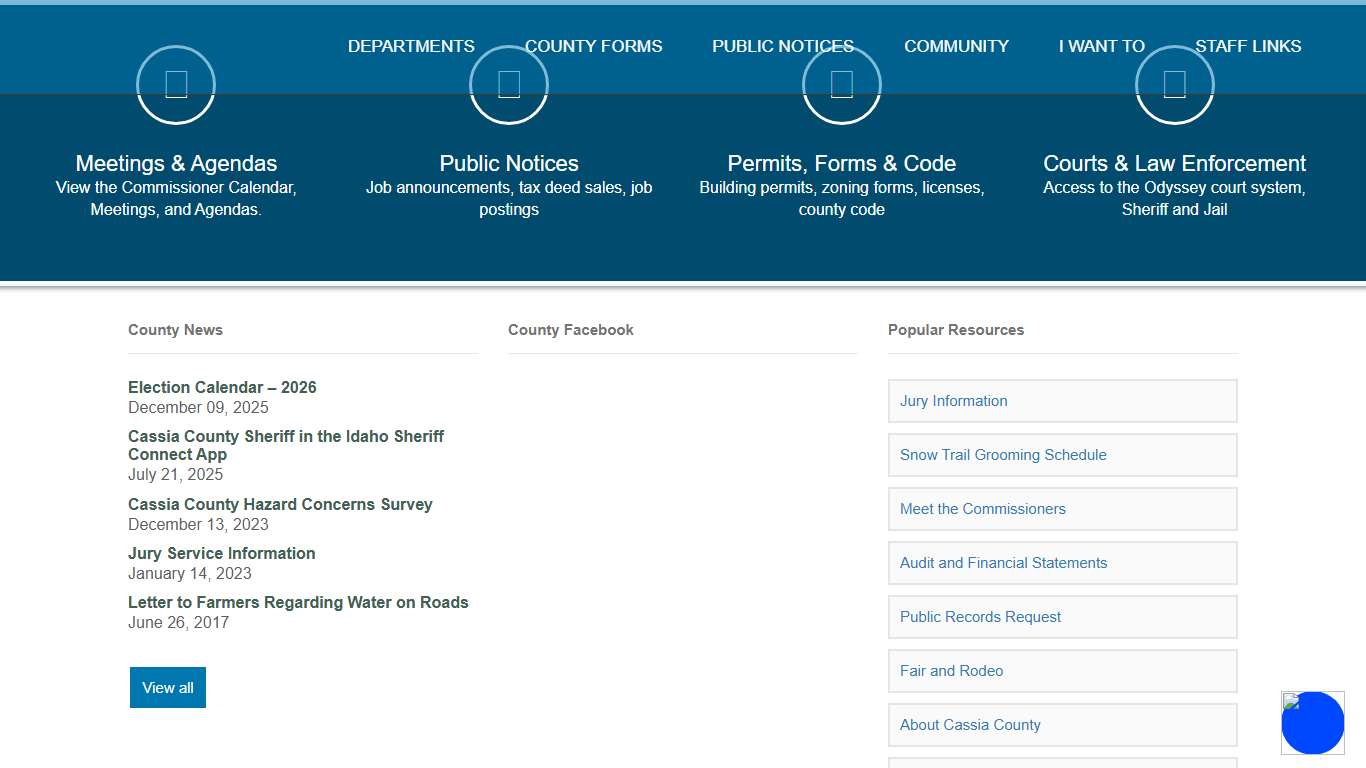The height and width of the screenshot is (768, 1366).
Task: Open Snow Trail Grooming Schedule link
Action: coord(1003,455)
